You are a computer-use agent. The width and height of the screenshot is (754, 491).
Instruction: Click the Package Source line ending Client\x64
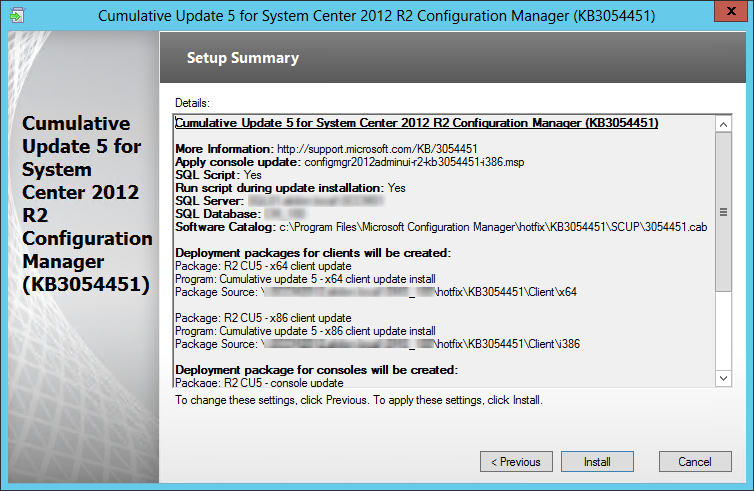coord(376,292)
